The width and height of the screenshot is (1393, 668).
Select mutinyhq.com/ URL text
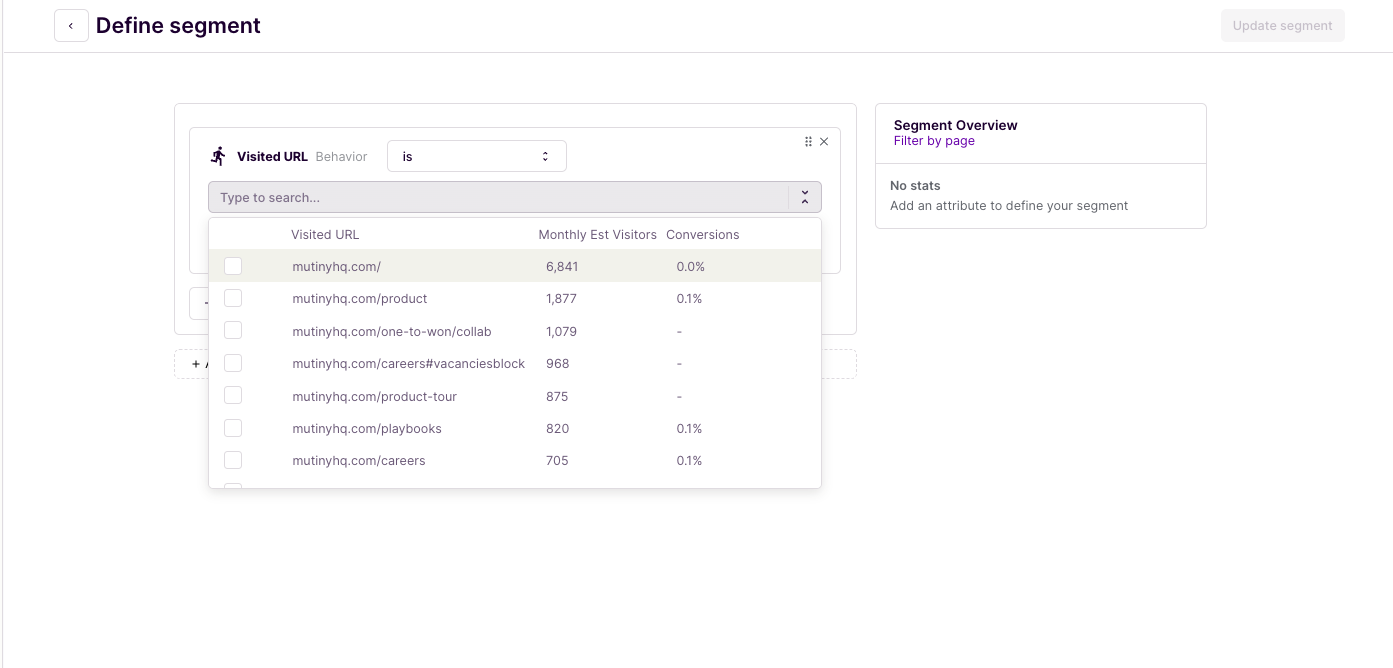click(336, 266)
